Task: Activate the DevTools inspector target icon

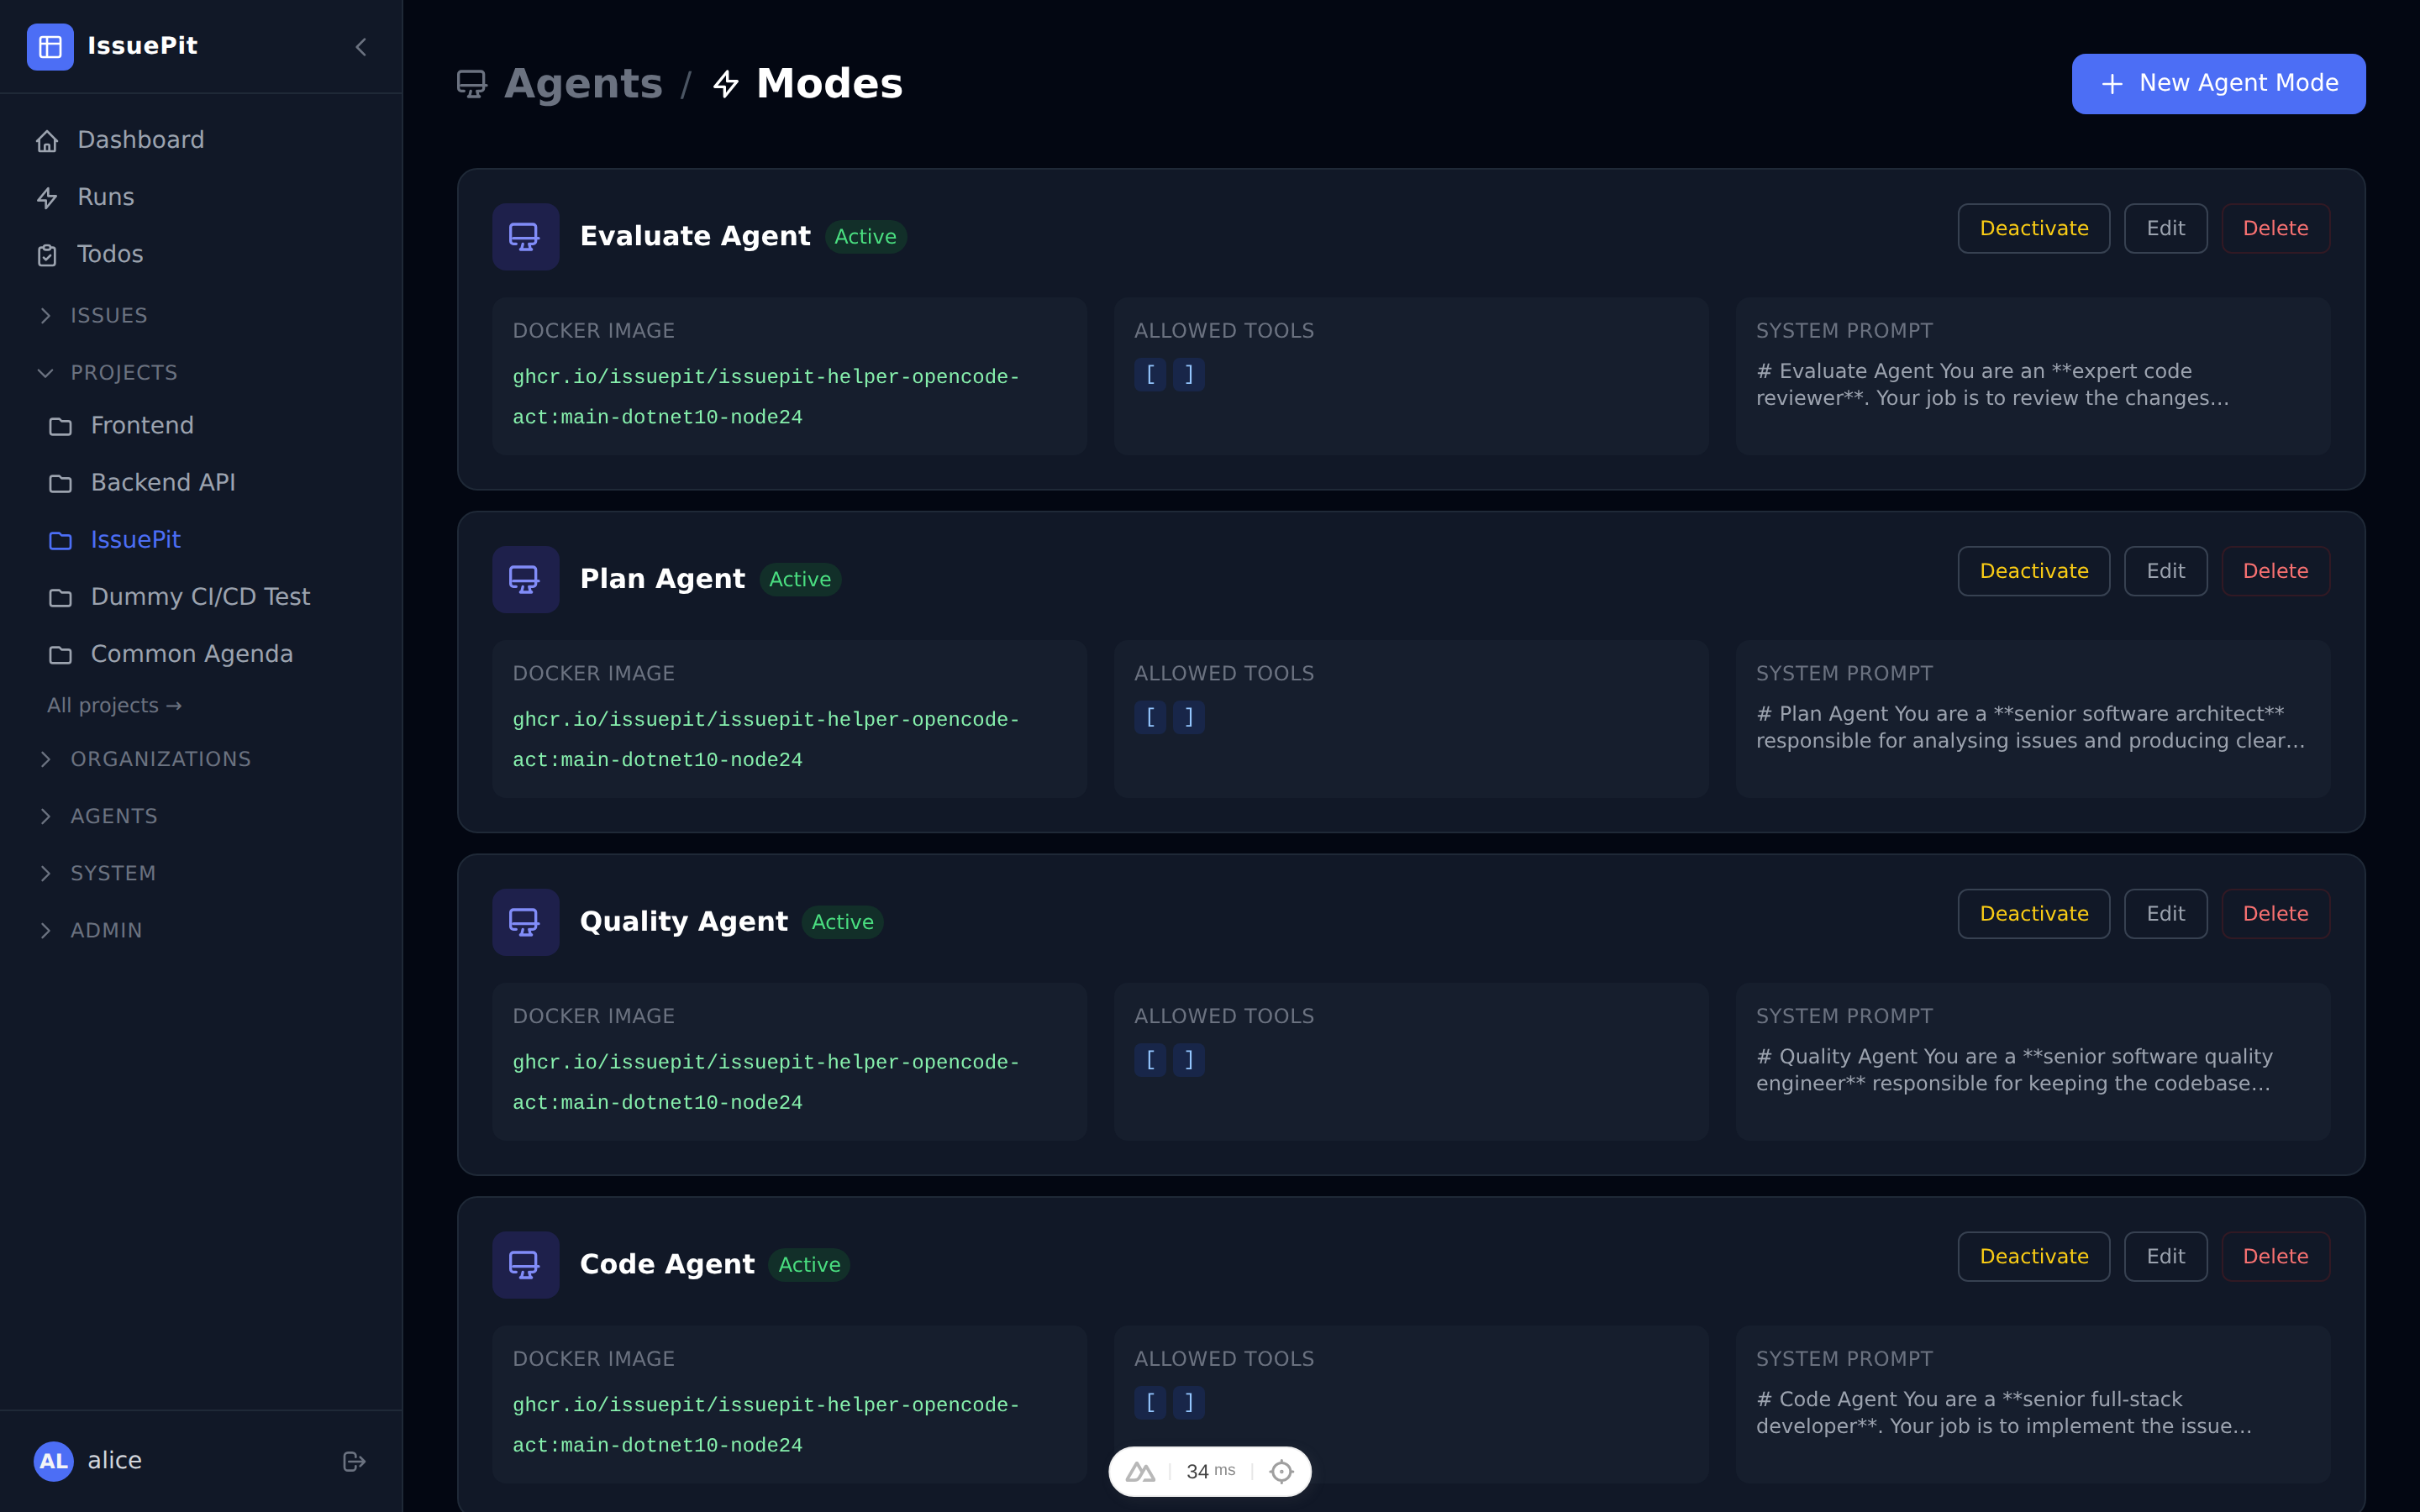Action: (1281, 1470)
